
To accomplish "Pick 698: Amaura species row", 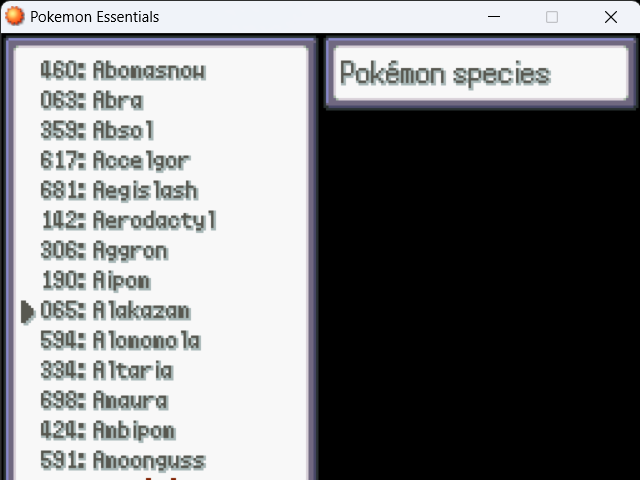I will 104,401.
